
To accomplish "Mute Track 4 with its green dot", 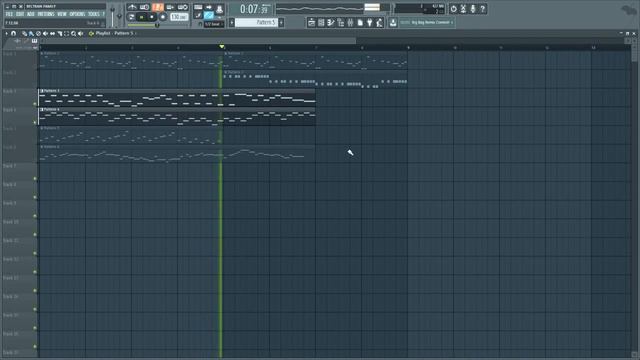I will point(35,122).
